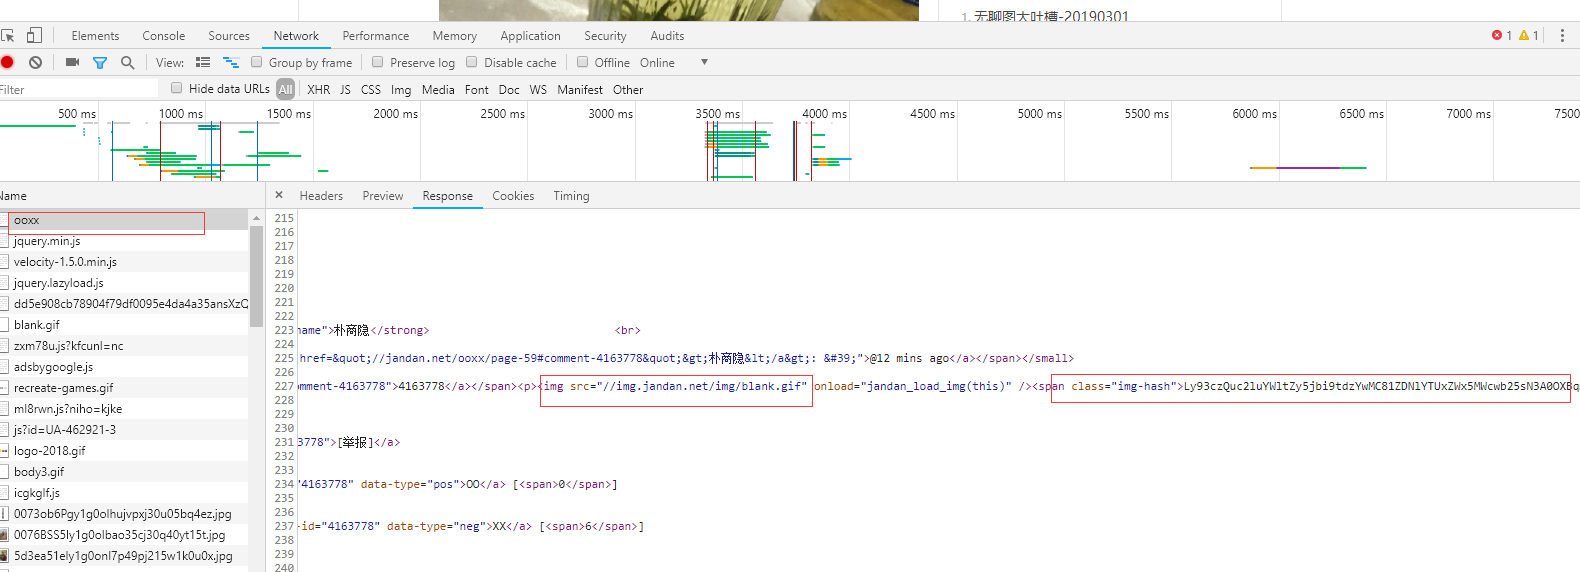
Task: Open the Application tab
Action: click(530, 36)
